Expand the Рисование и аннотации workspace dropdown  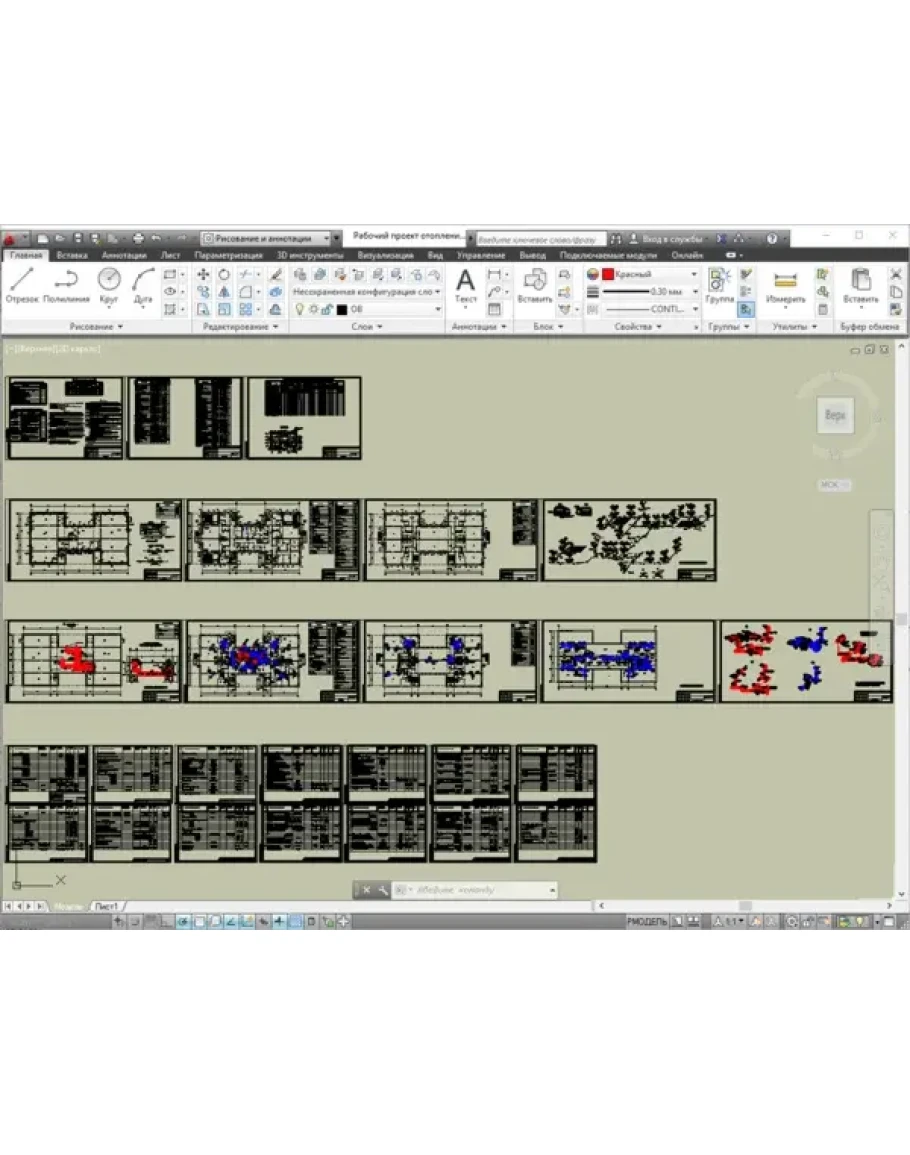[x=336, y=239]
